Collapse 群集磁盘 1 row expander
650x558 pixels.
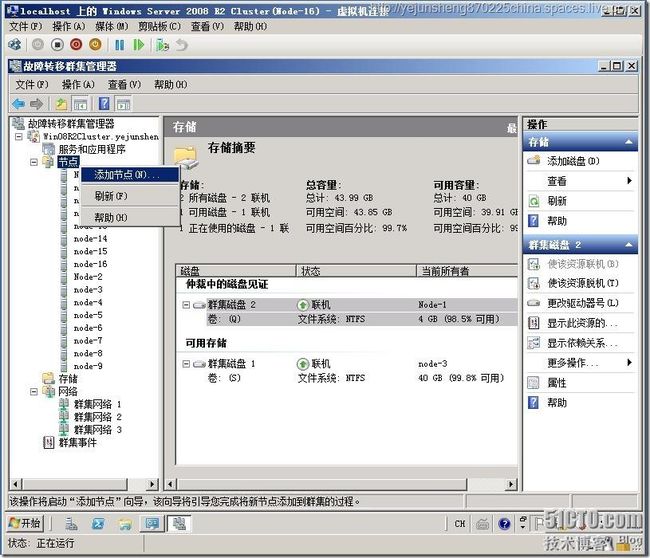pyautogui.click(x=186, y=364)
